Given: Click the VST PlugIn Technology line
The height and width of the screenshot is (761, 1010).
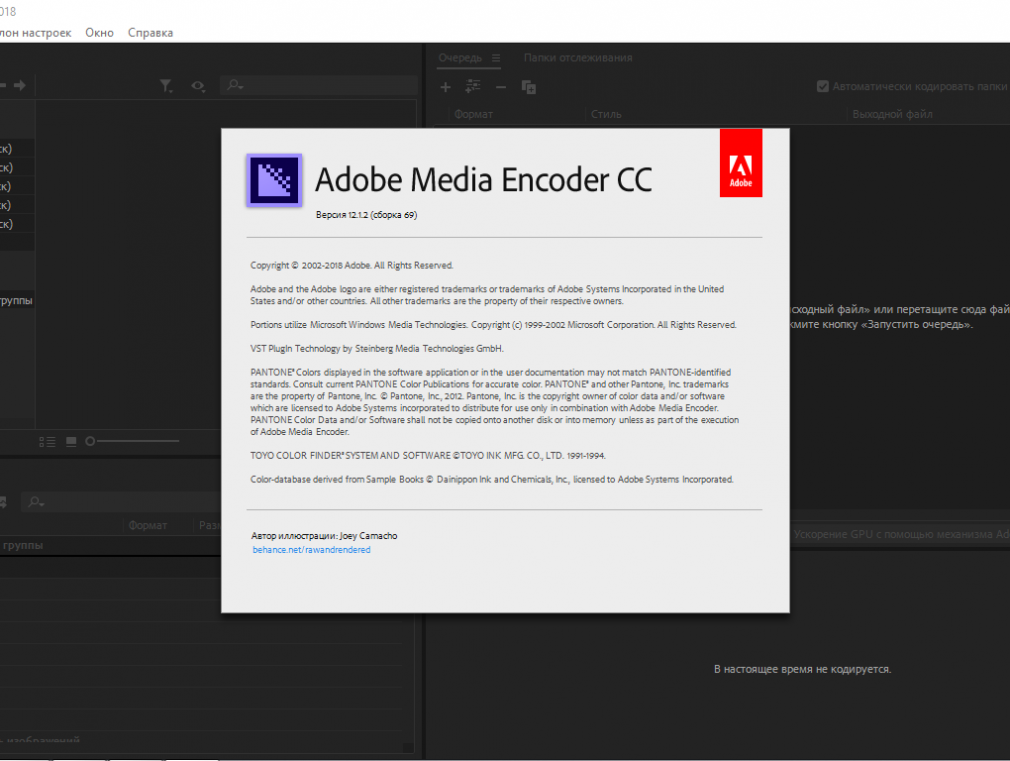Looking at the screenshot, I should pos(377,349).
